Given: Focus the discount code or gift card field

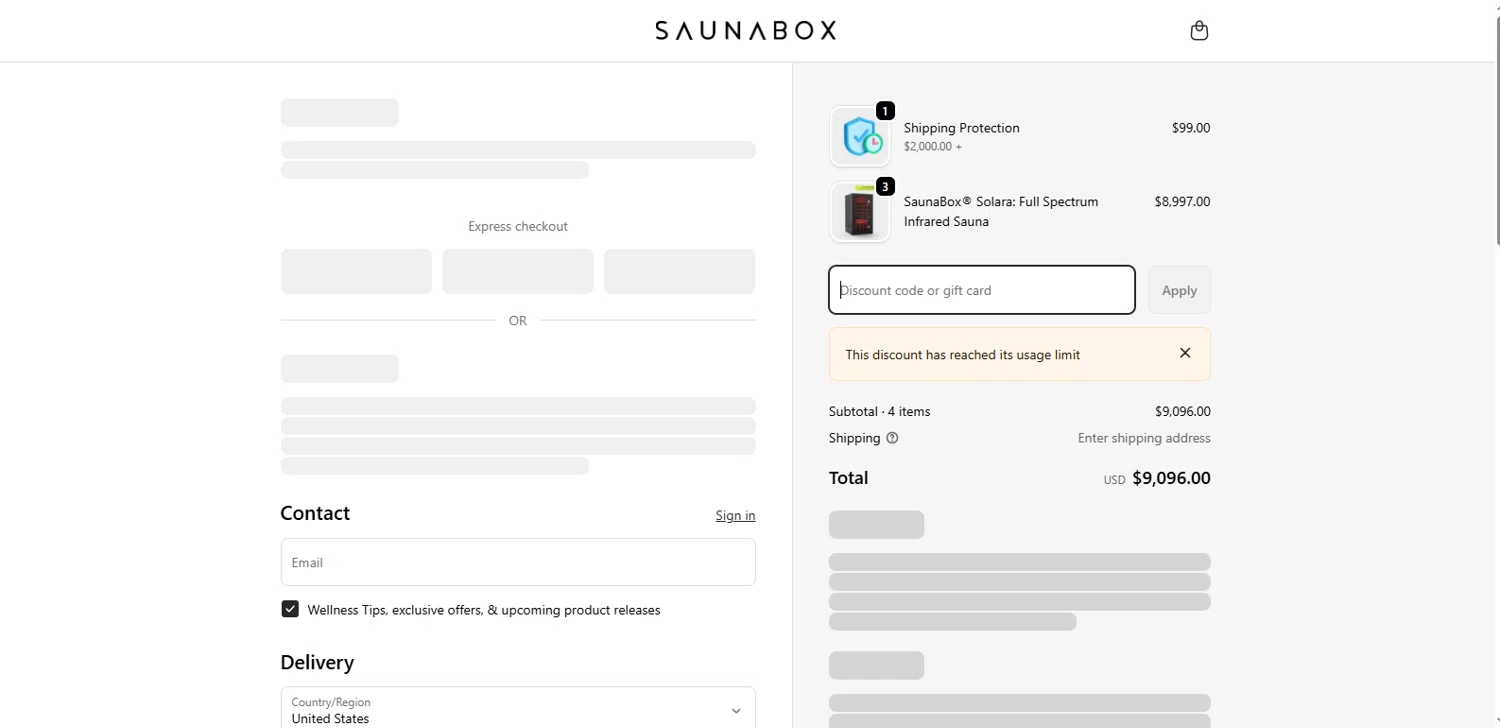Looking at the screenshot, I should tap(982, 290).
